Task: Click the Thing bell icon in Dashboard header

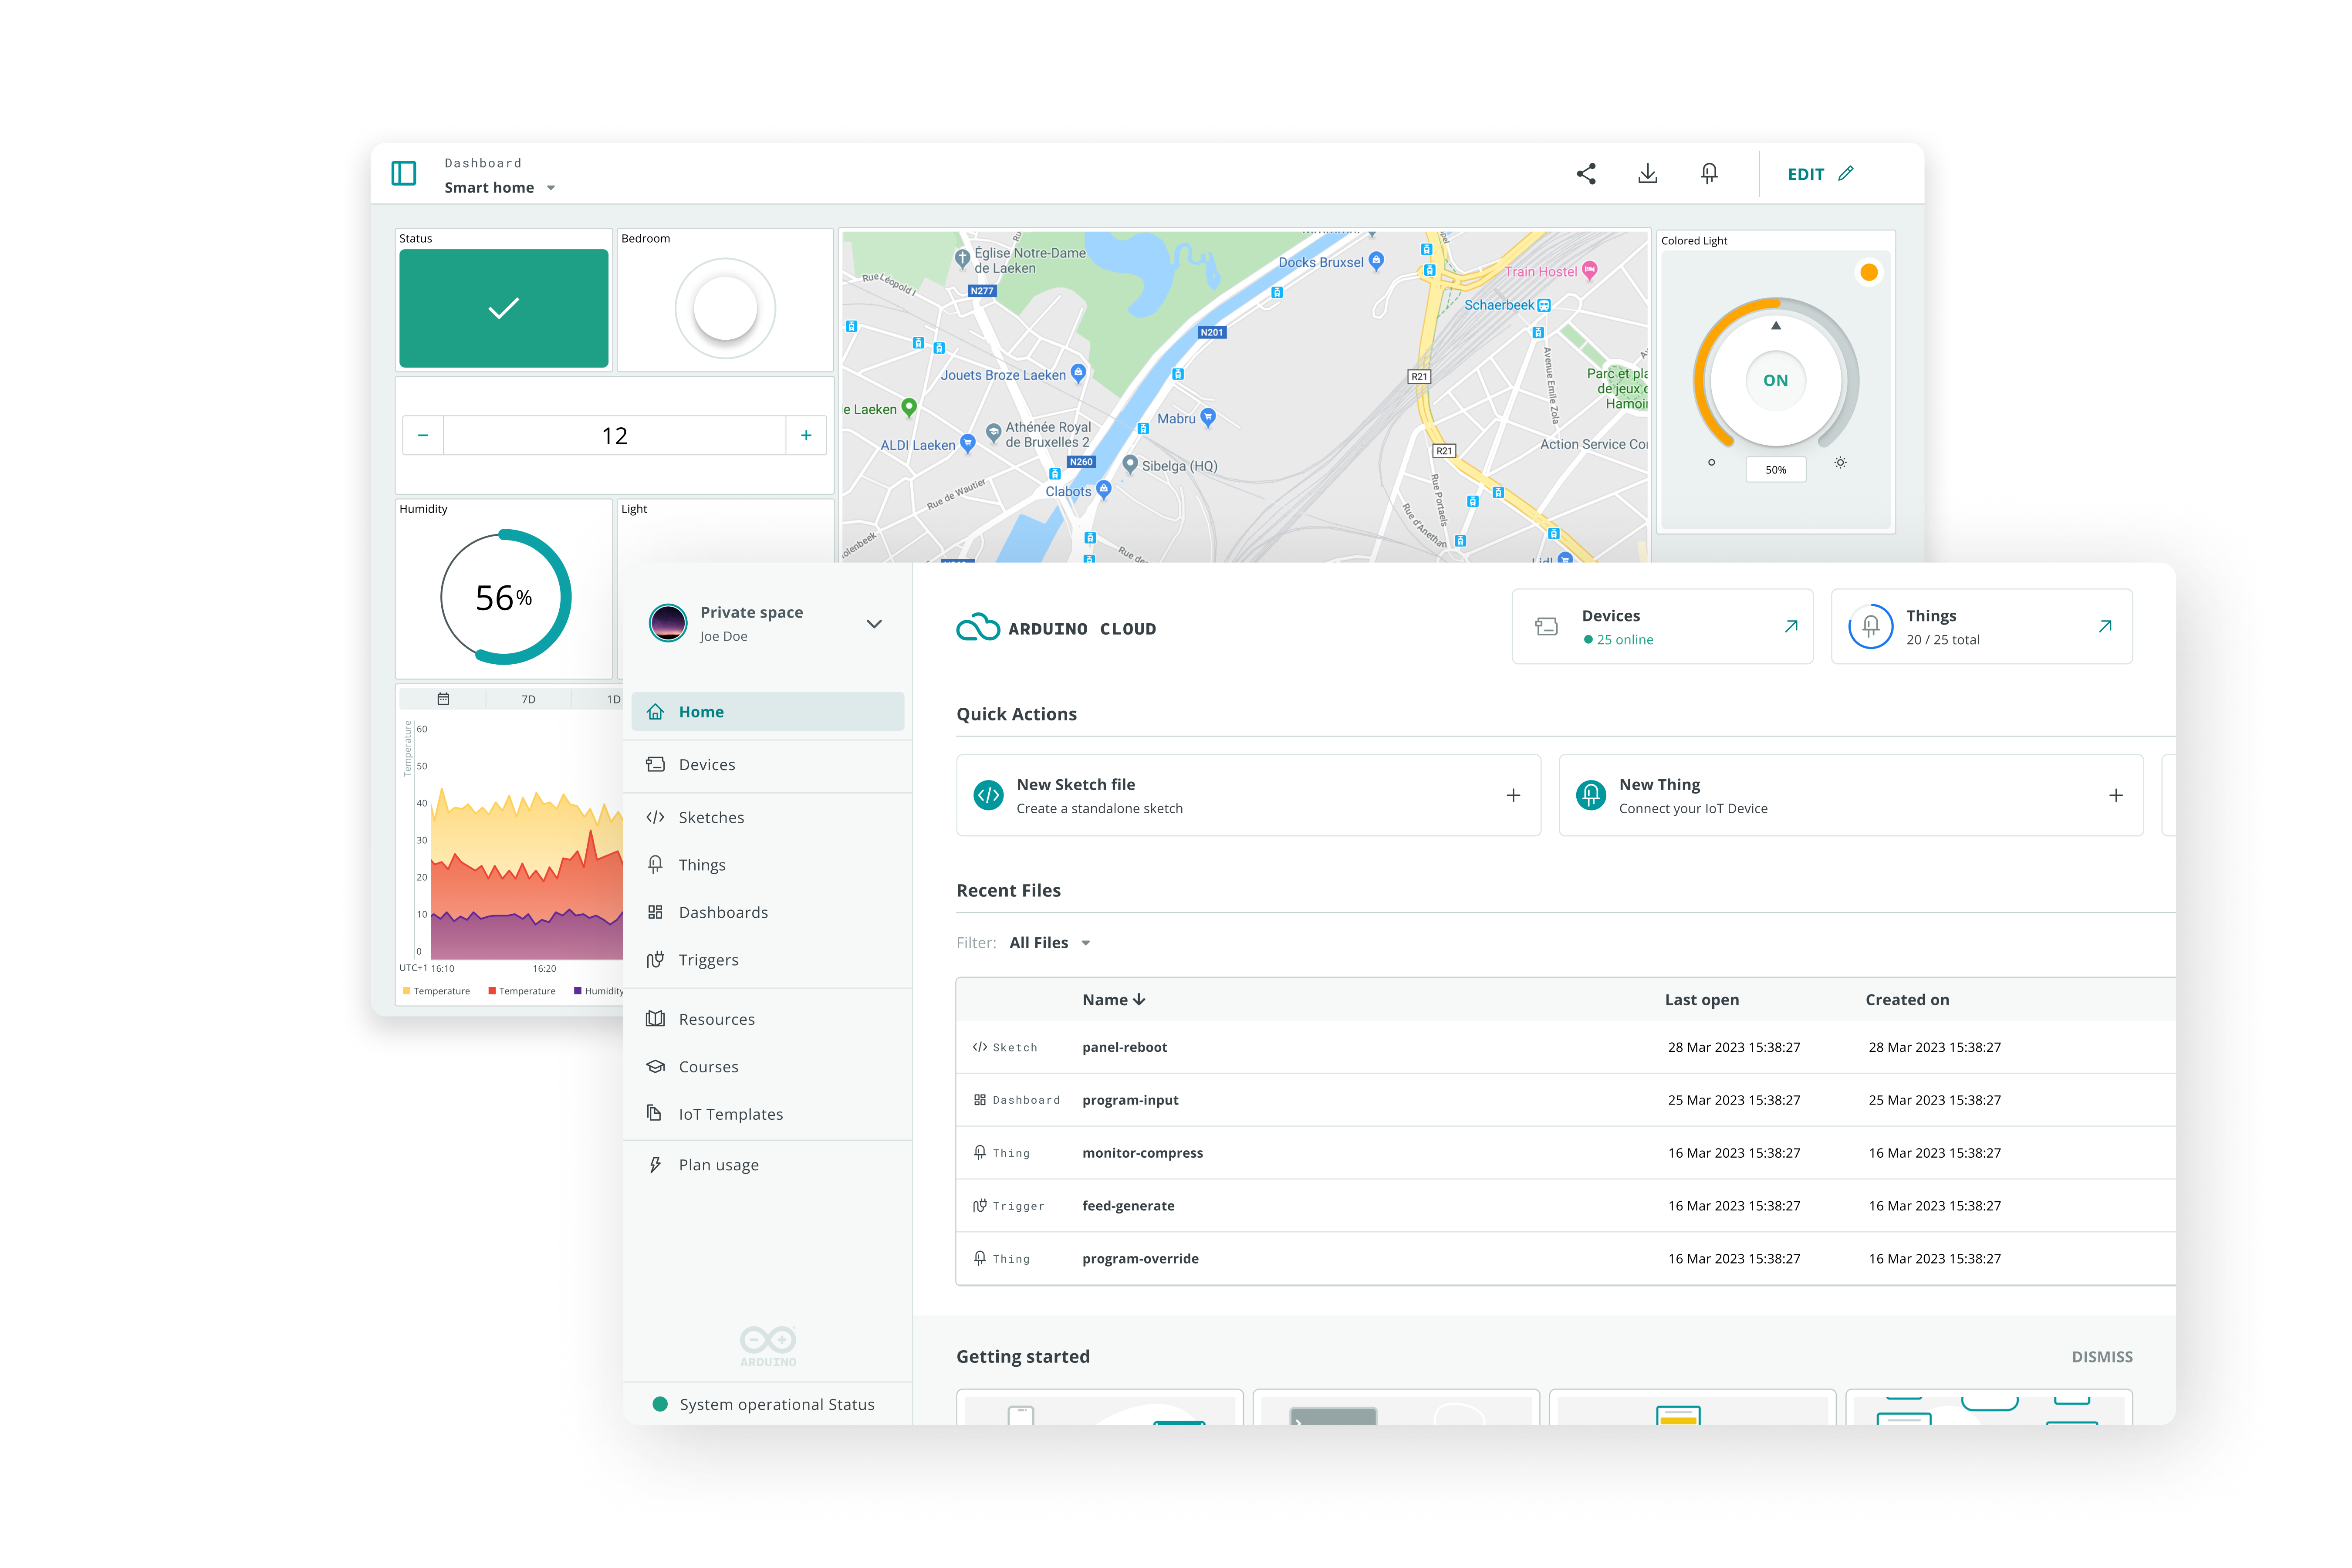Action: 1710,173
